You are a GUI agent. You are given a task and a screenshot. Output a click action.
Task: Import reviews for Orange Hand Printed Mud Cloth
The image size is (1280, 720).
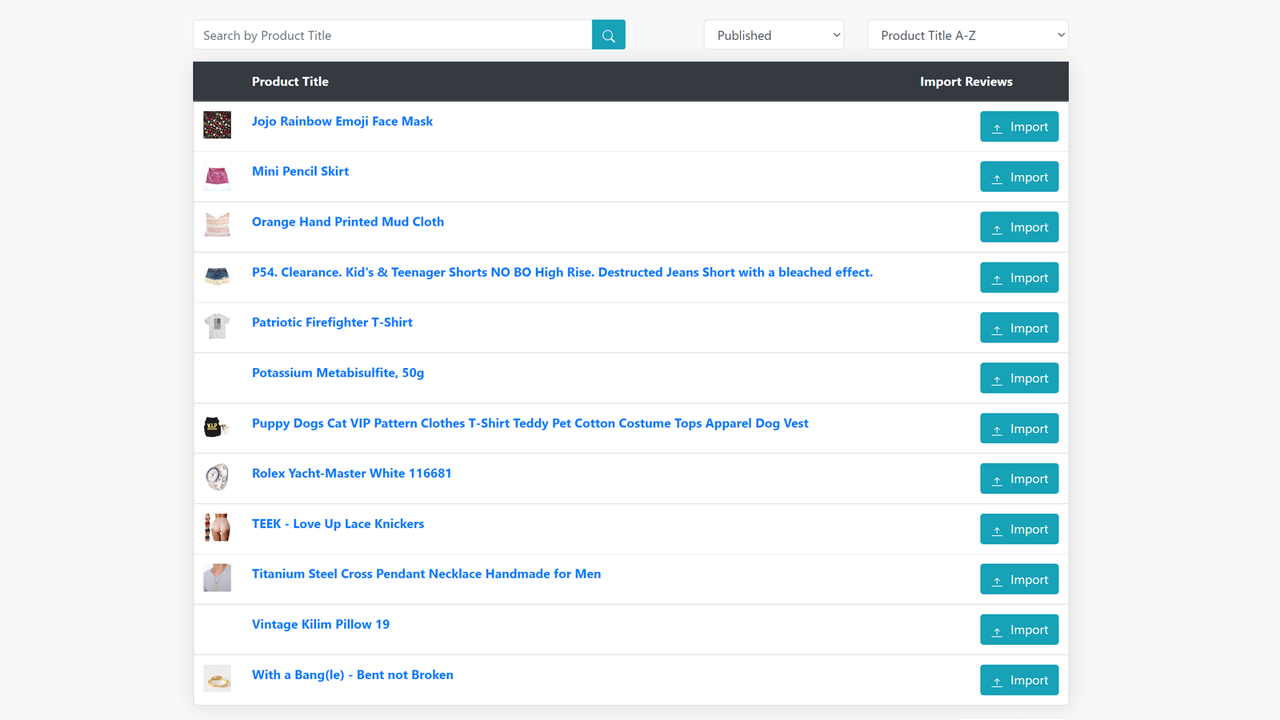point(1019,227)
